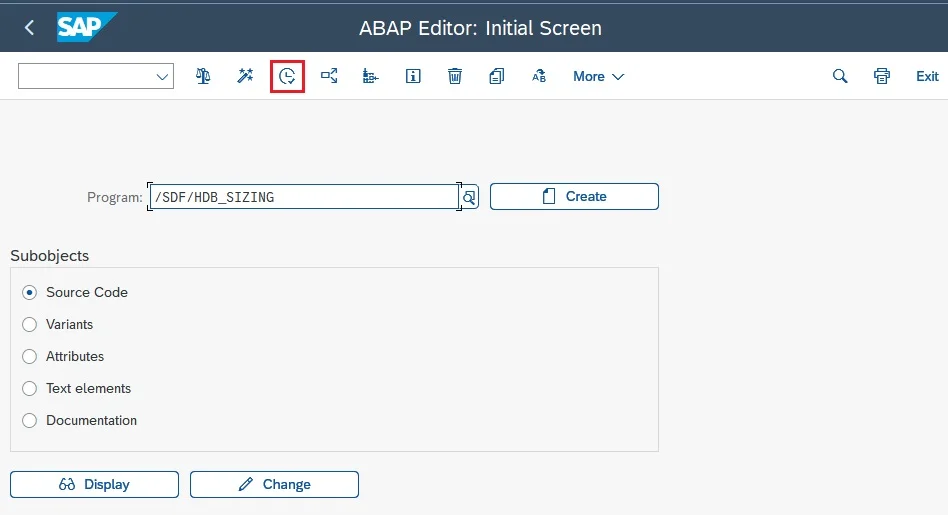Click the print icon
948x515 pixels.
(x=881, y=76)
